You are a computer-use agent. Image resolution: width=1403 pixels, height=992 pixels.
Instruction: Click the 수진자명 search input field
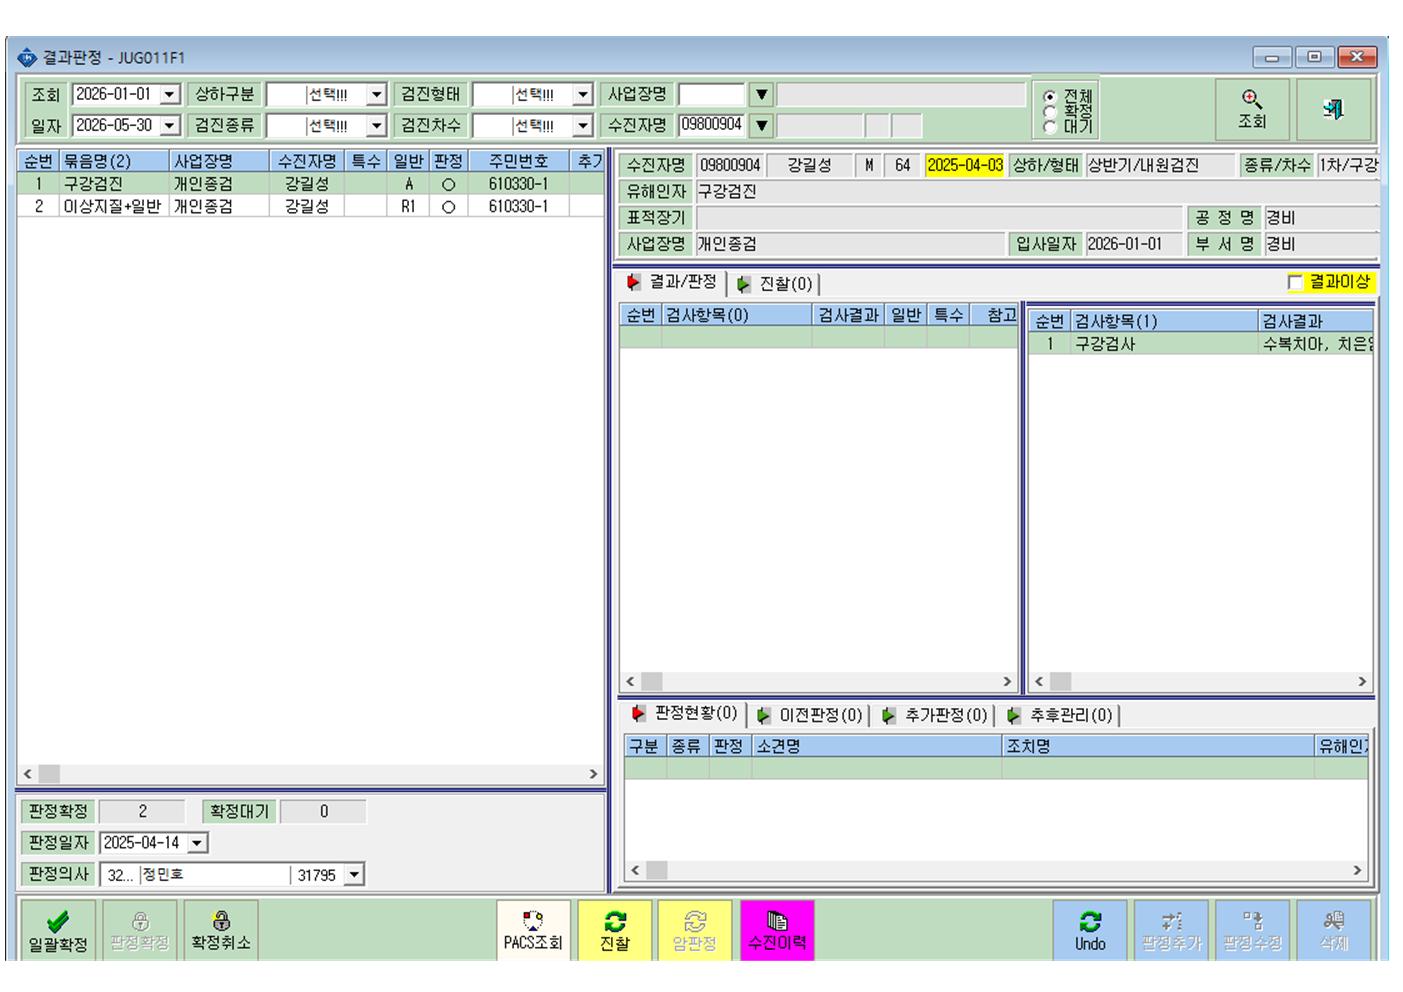click(x=711, y=125)
